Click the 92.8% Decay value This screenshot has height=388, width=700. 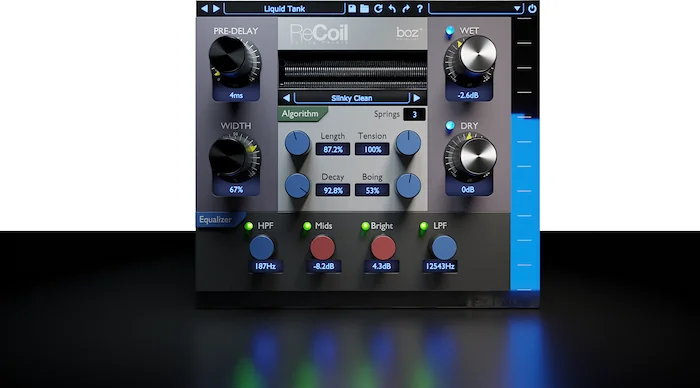(x=333, y=191)
